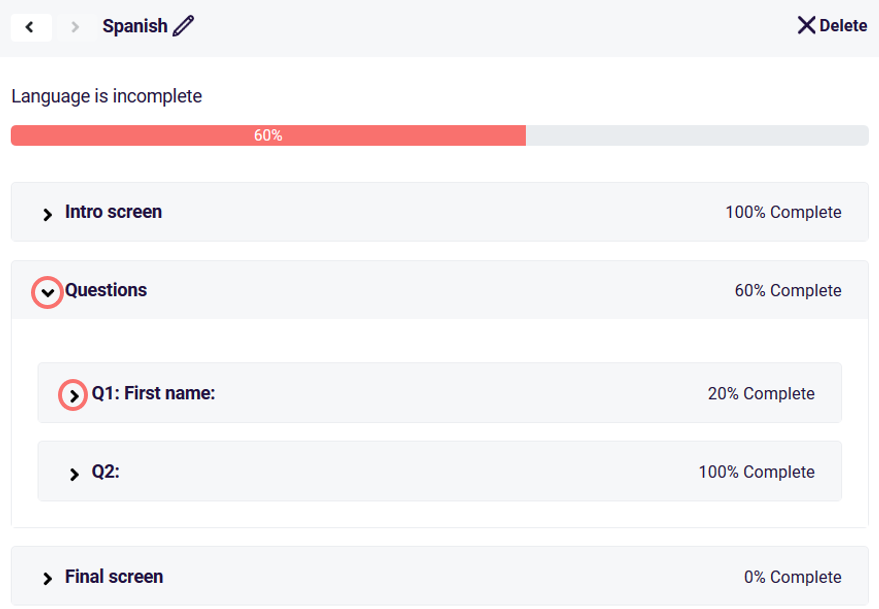879x609 pixels.
Task: Click the breadcrumb chevron next to back arrow
Action: pos(74,27)
